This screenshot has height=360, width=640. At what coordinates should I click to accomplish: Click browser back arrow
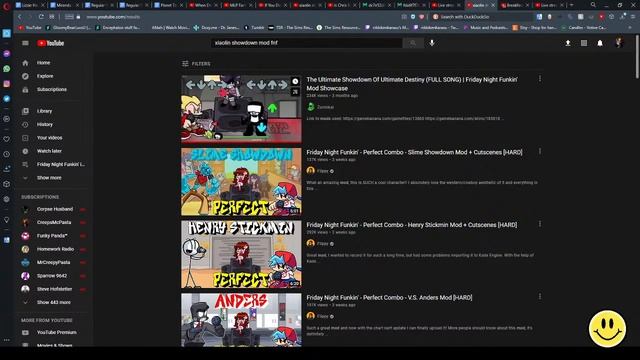tap(20, 17)
